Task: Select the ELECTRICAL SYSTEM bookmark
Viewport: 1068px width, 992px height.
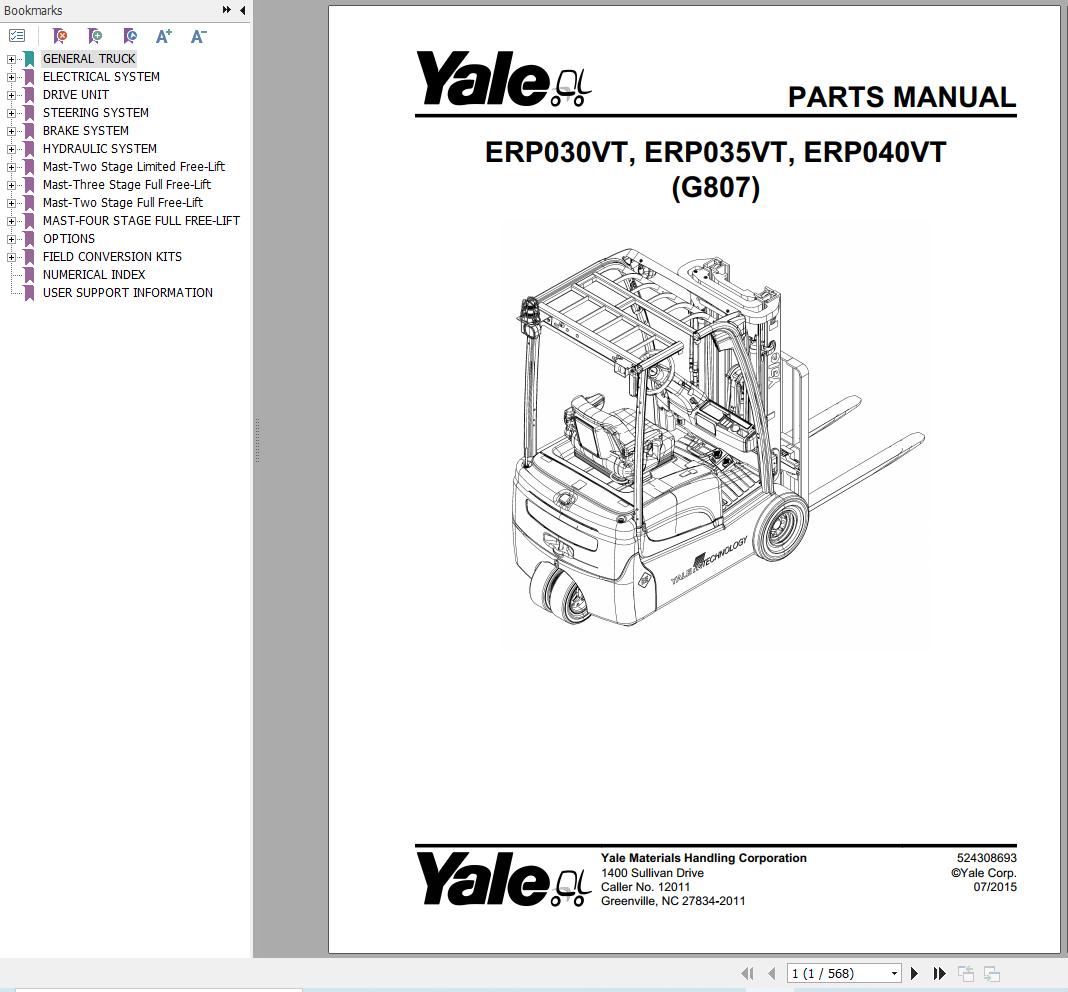Action: [x=101, y=76]
